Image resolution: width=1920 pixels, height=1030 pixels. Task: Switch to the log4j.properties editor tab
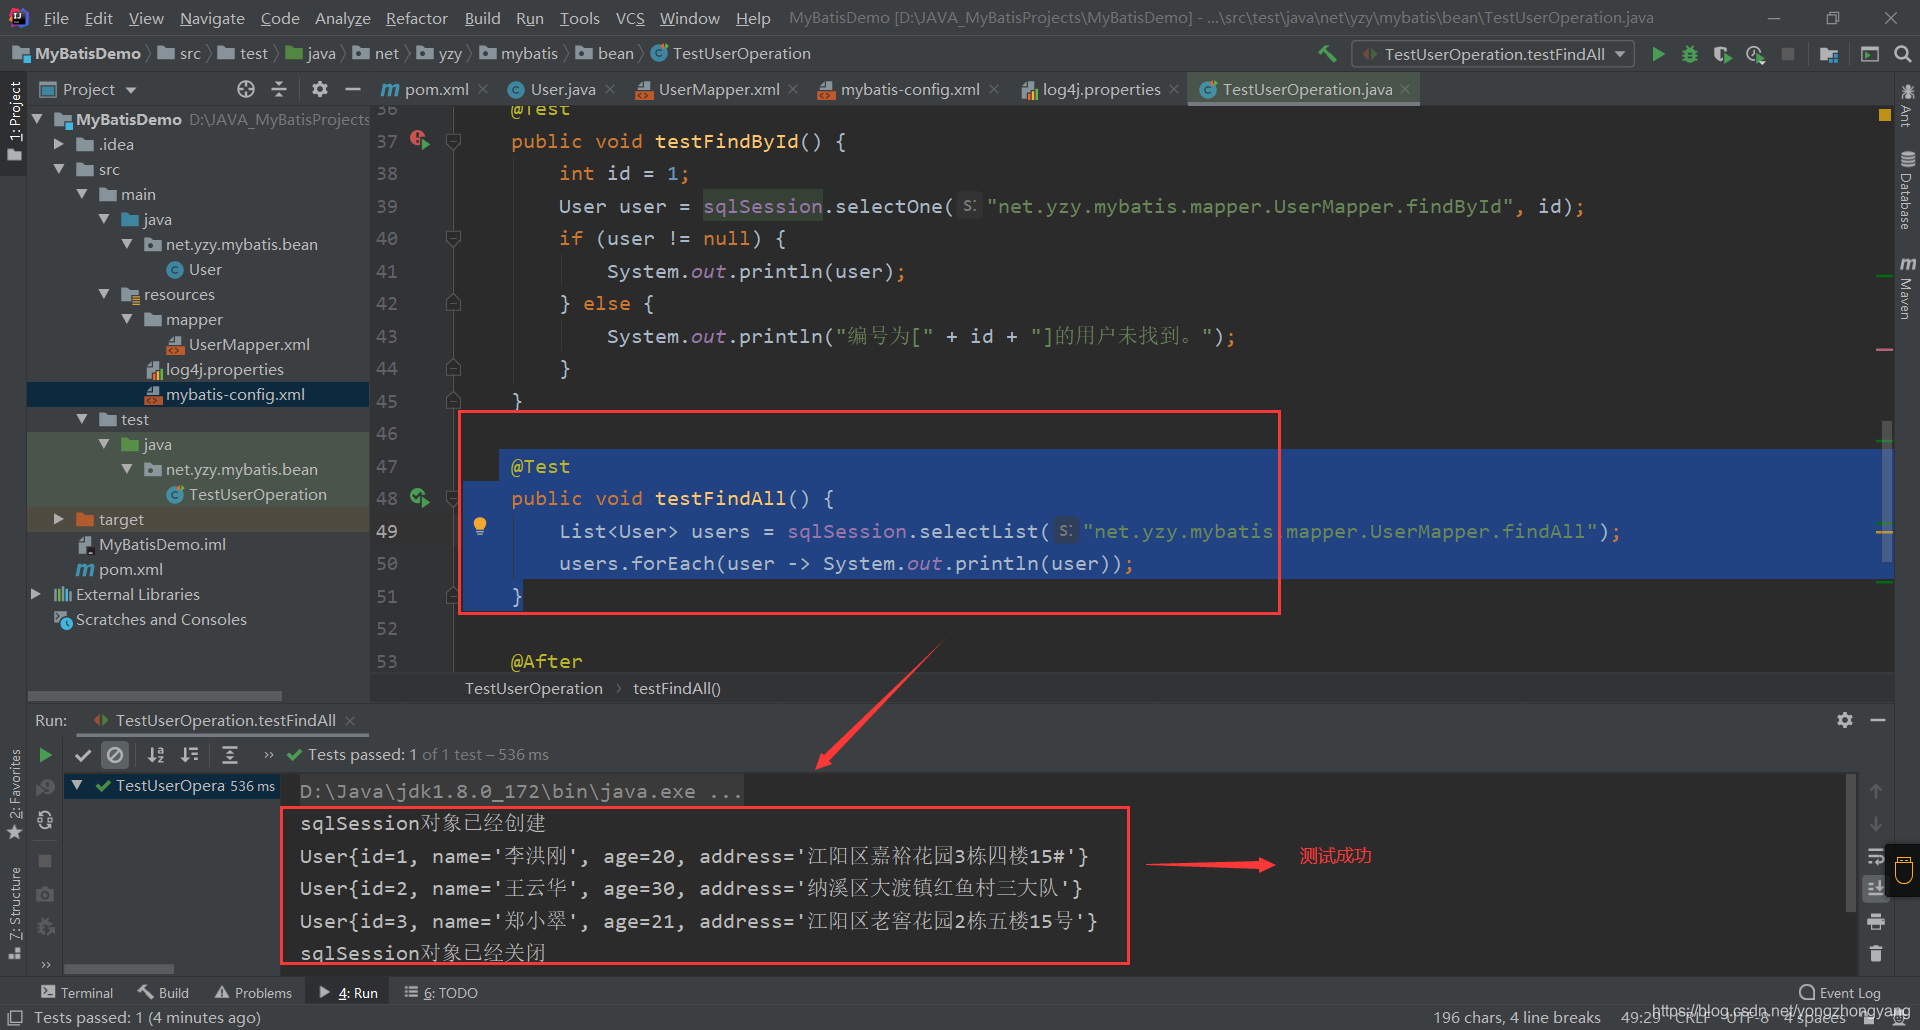(1100, 89)
